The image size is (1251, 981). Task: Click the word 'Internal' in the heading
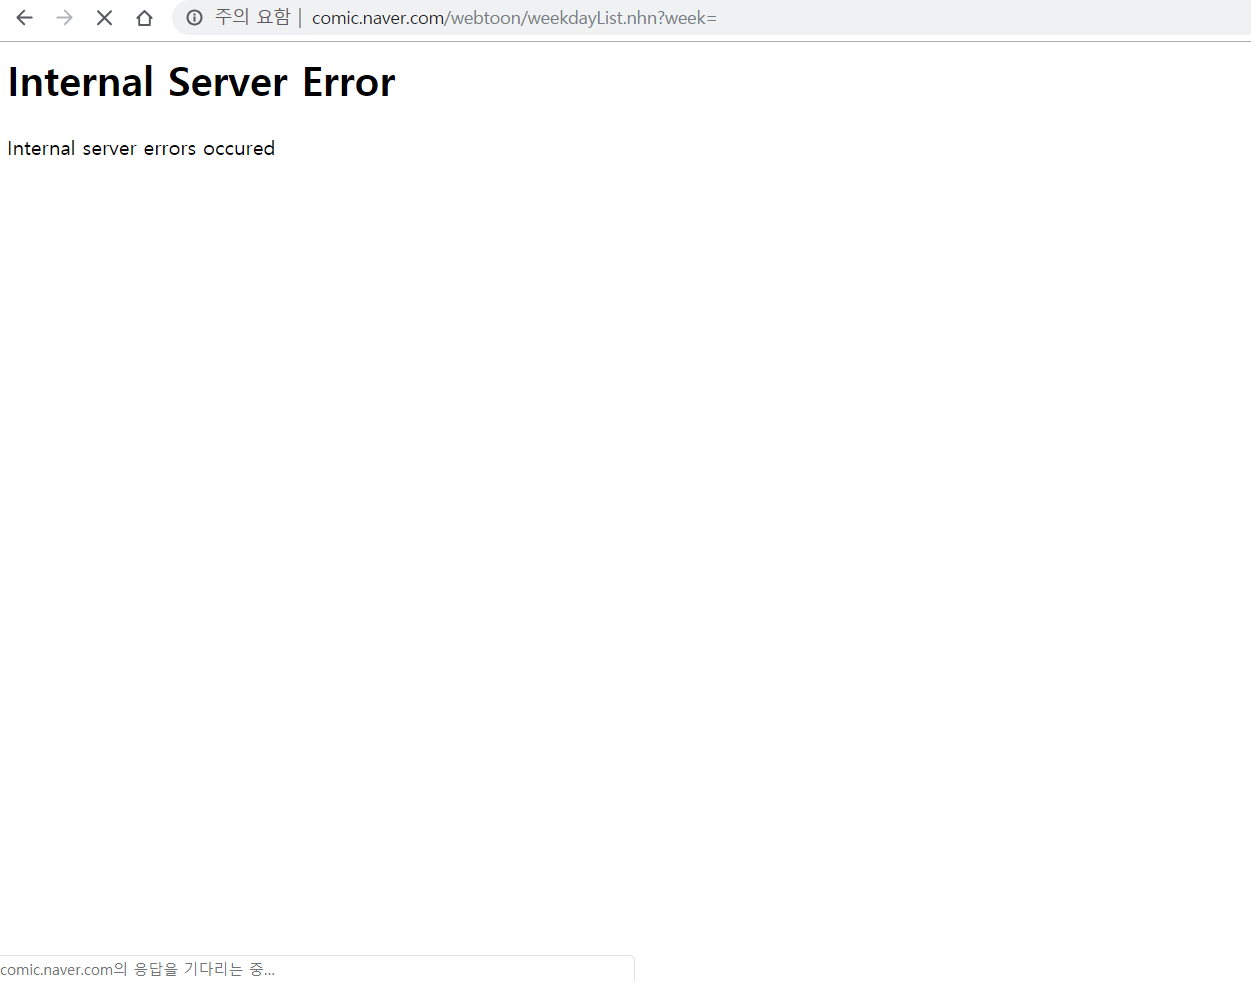click(81, 83)
